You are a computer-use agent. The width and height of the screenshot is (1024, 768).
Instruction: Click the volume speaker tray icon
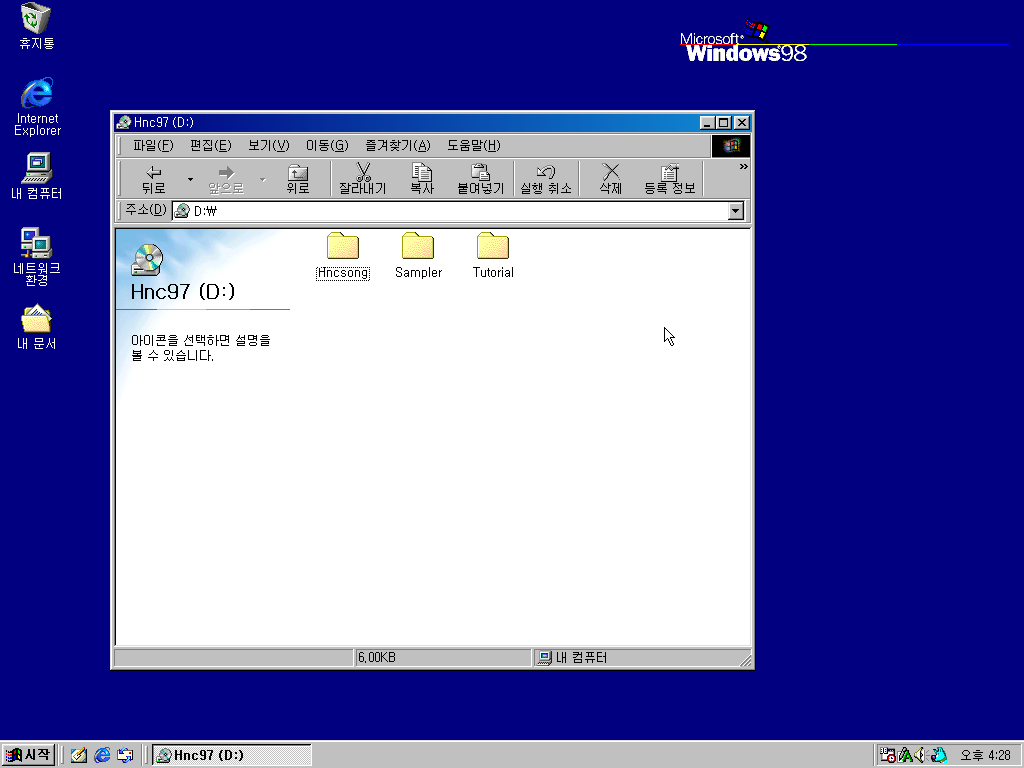click(920, 755)
